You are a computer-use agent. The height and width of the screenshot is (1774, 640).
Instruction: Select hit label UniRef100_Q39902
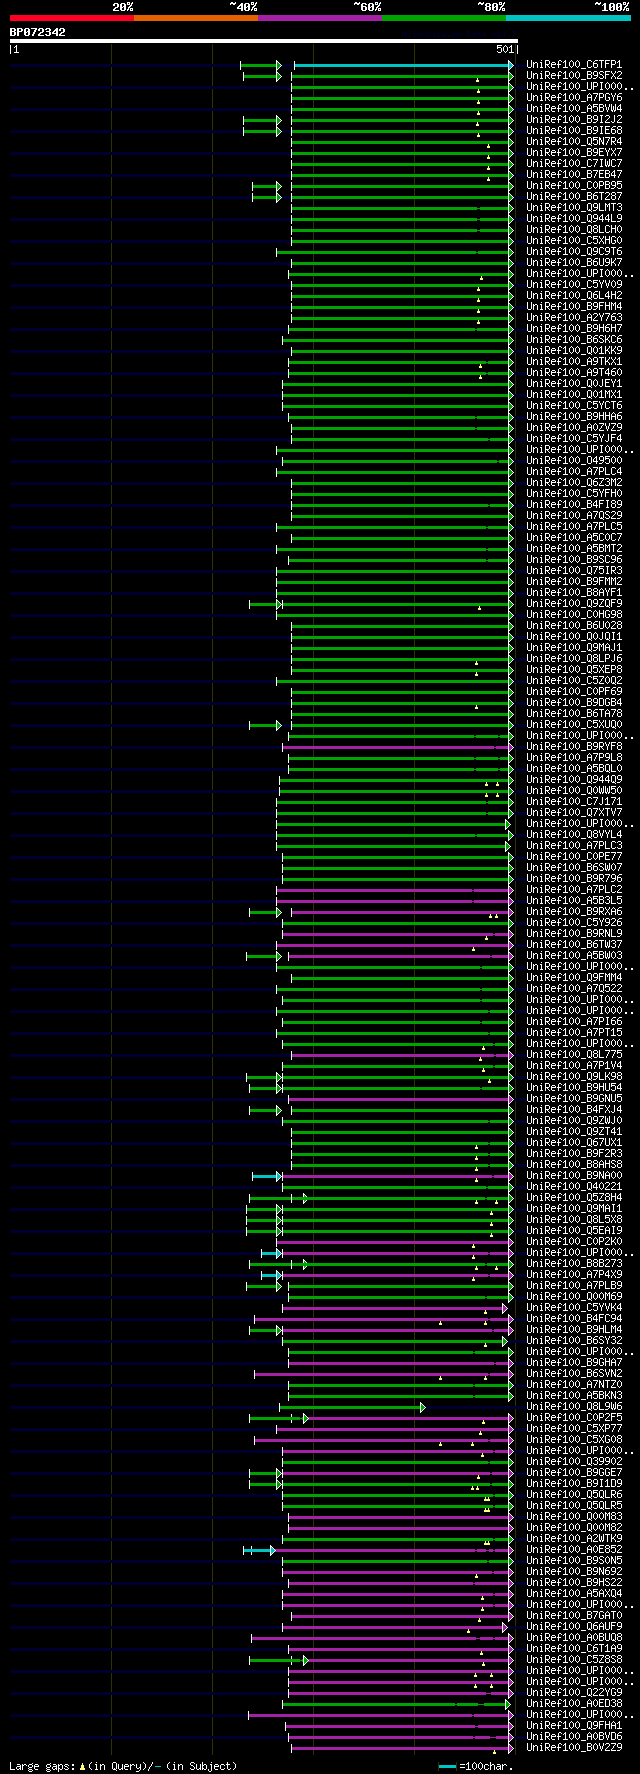click(x=574, y=1461)
